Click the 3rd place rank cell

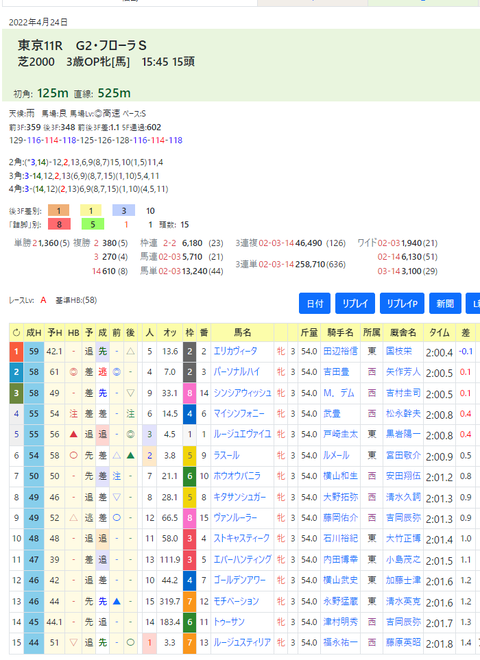pyautogui.click(x=16, y=393)
